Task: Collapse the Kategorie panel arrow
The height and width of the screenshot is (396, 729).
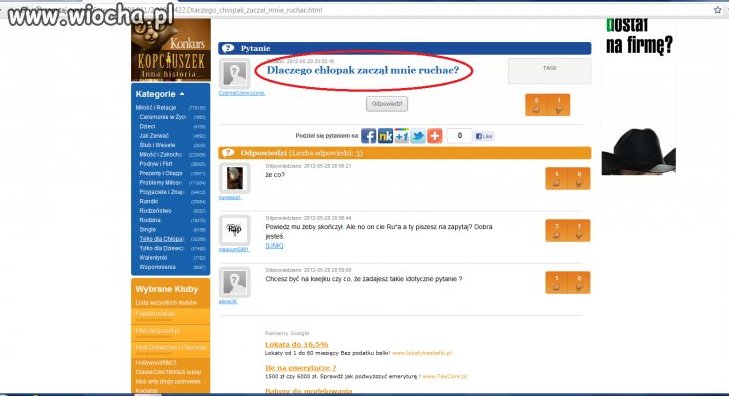Action: click(182, 94)
